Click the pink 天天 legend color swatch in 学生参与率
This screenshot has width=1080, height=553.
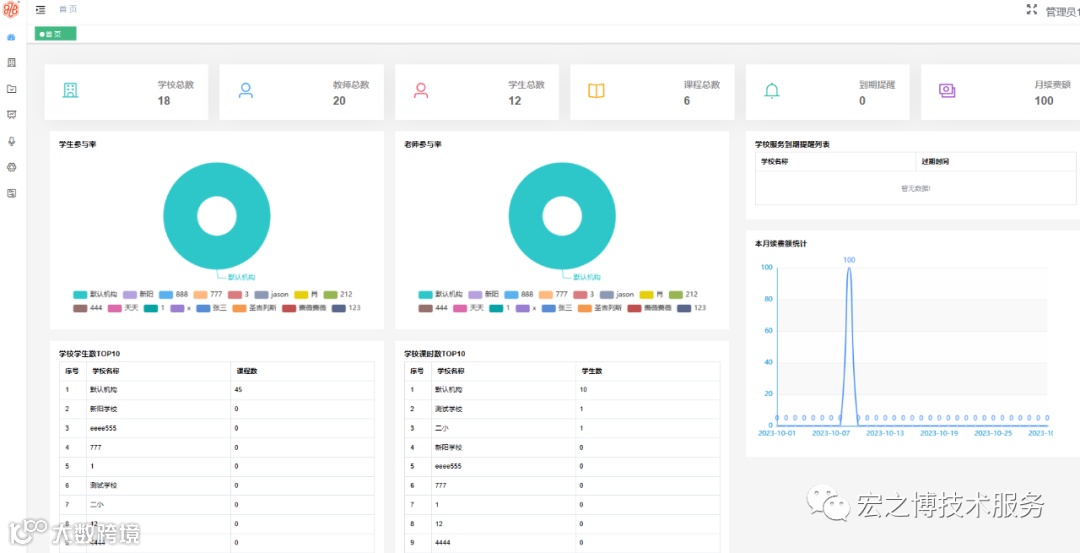pyautogui.click(x=114, y=308)
